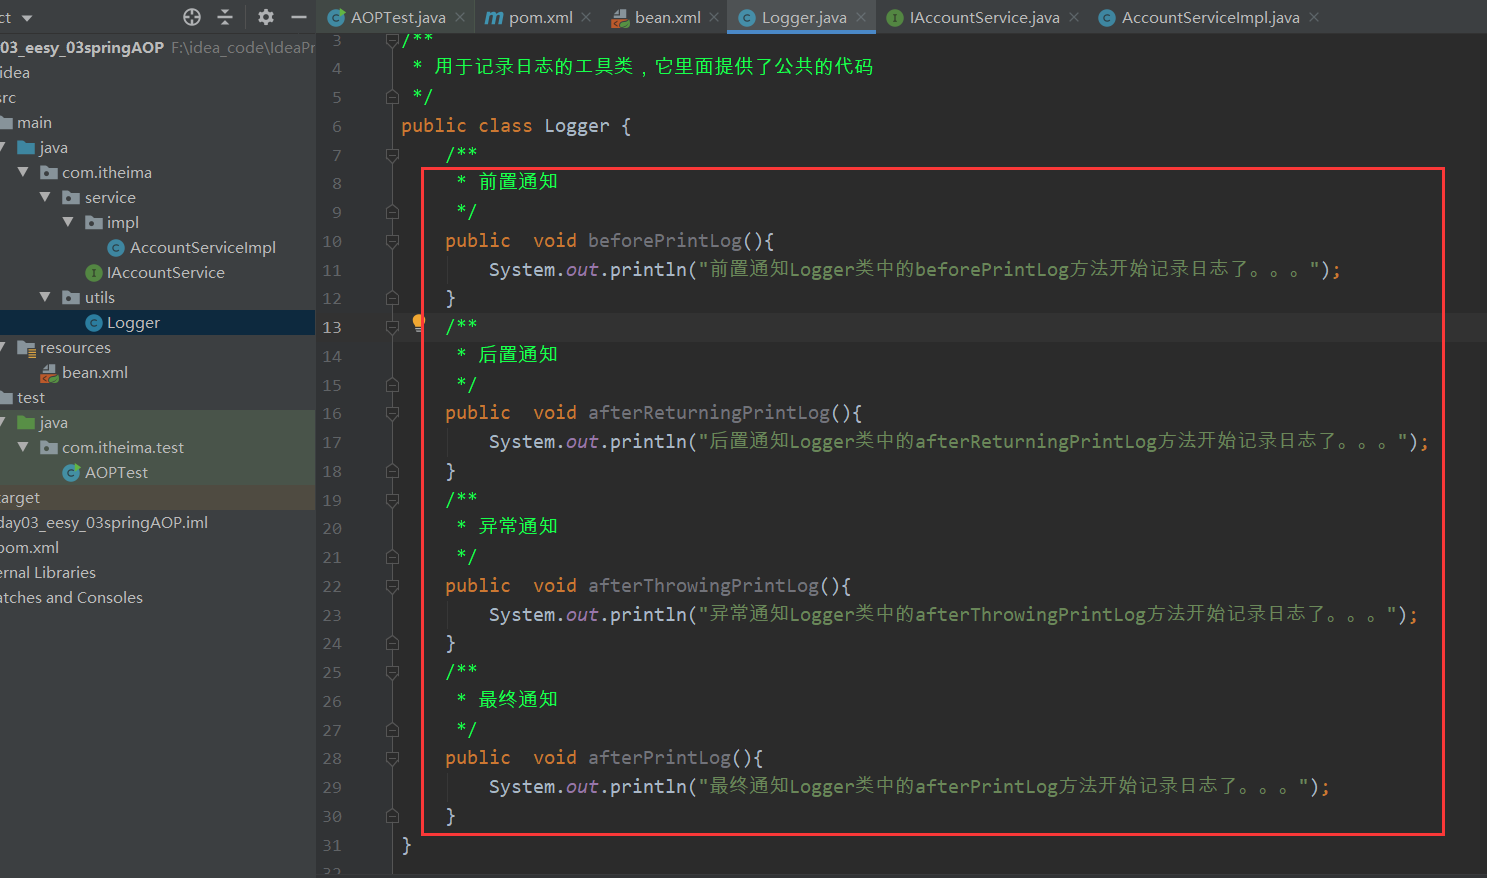Image resolution: width=1487 pixels, height=878 pixels.
Task: Click the scroll-from-source target icon
Action: [x=192, y=17]
